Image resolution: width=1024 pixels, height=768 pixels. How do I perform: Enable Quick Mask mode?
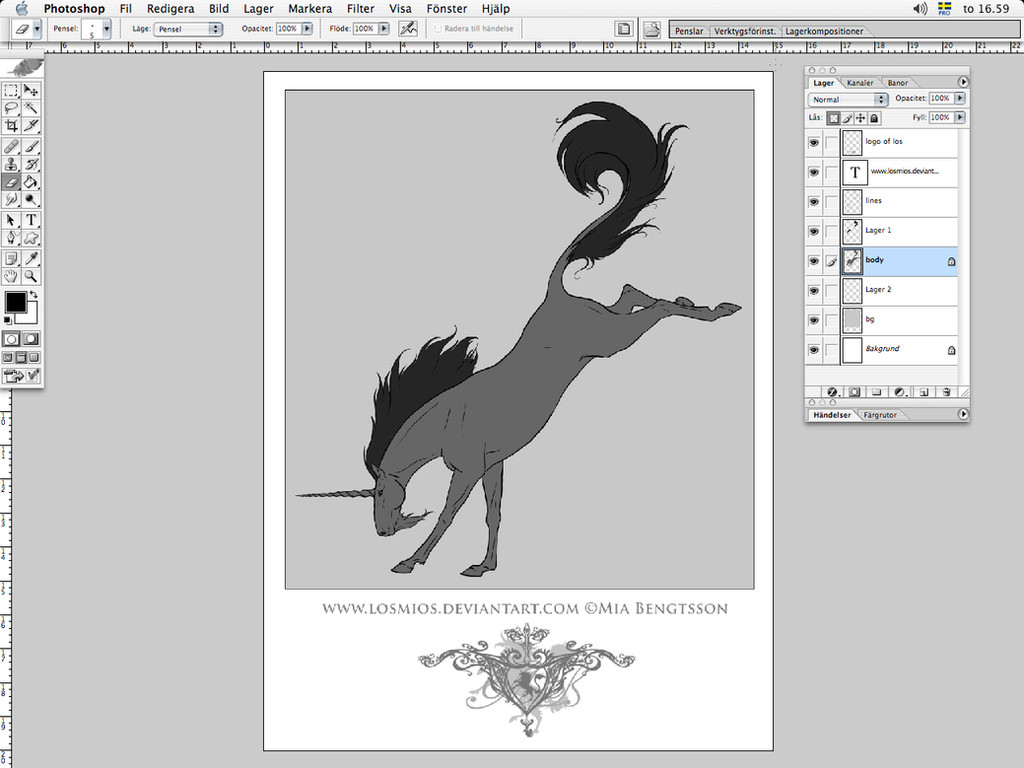tap(31, 339)
